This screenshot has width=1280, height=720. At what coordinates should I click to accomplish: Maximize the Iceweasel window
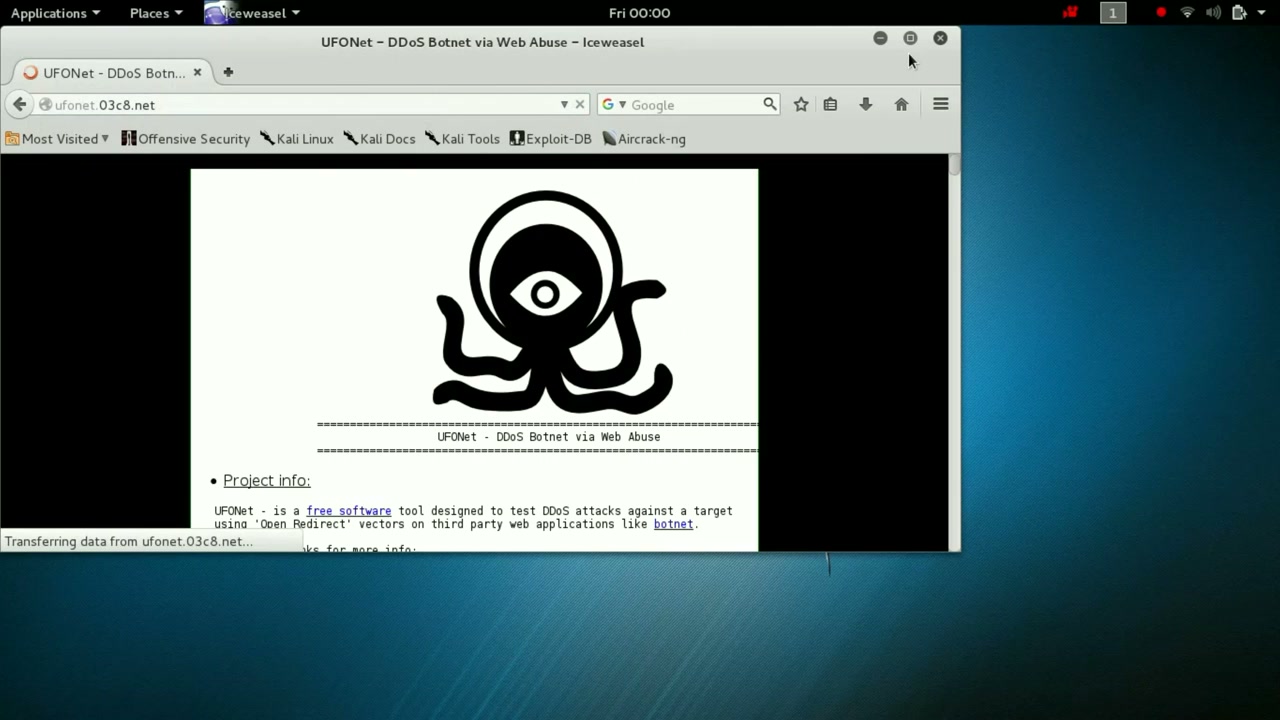[910, 38]
